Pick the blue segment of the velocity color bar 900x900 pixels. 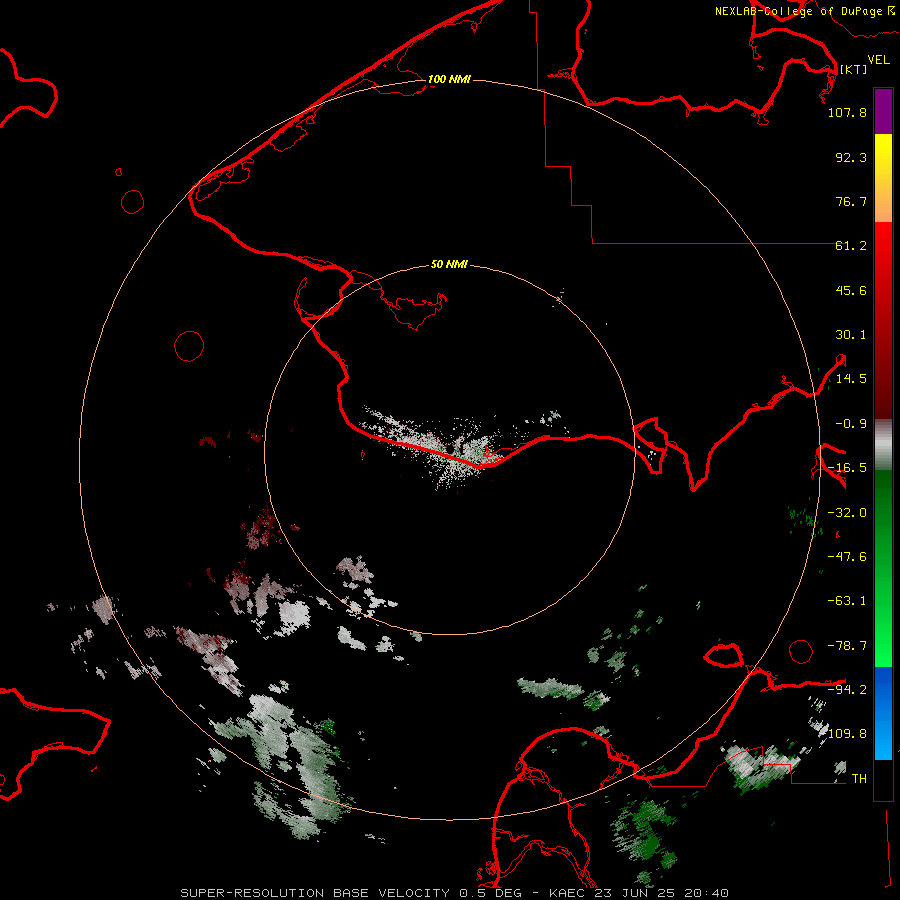pyautogui.click(x=883, y=713)
